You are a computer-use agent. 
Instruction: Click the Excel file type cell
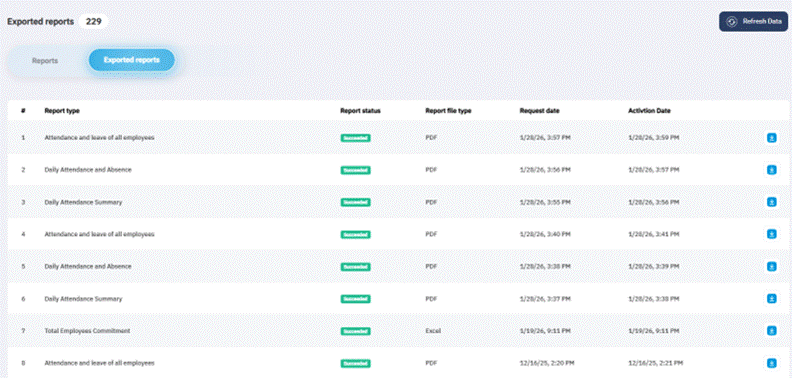coord(433,331)
